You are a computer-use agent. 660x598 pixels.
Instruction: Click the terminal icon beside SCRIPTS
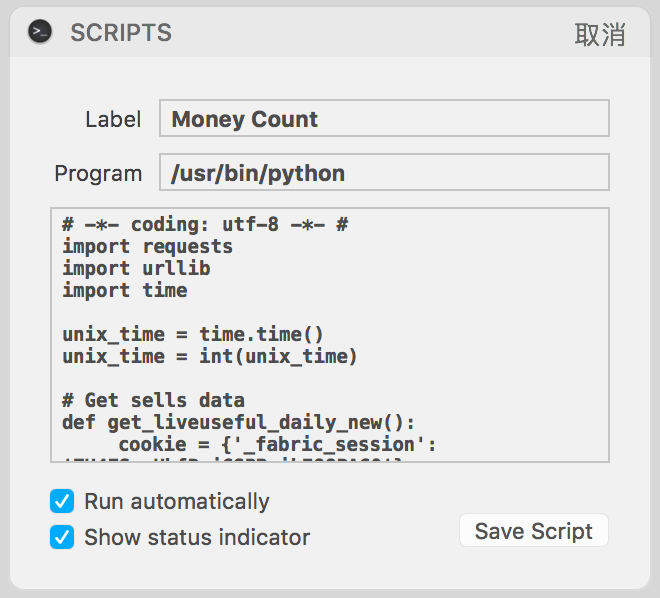point(40,32)
